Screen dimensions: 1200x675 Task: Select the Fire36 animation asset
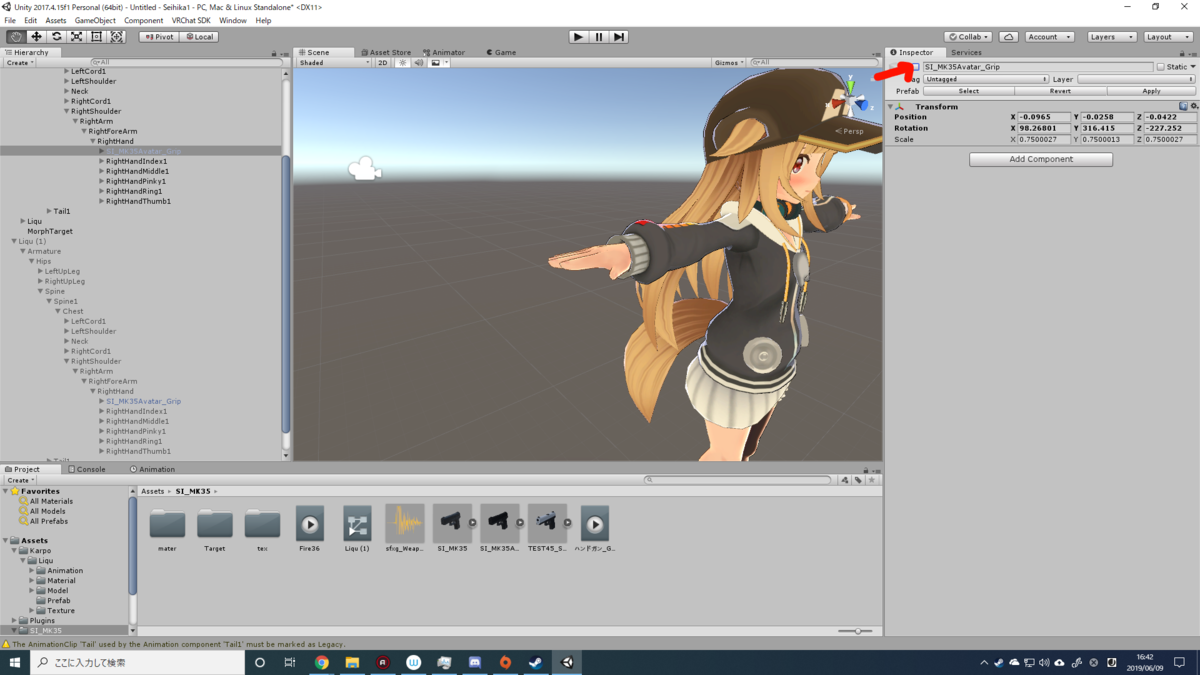click(310, 529)
